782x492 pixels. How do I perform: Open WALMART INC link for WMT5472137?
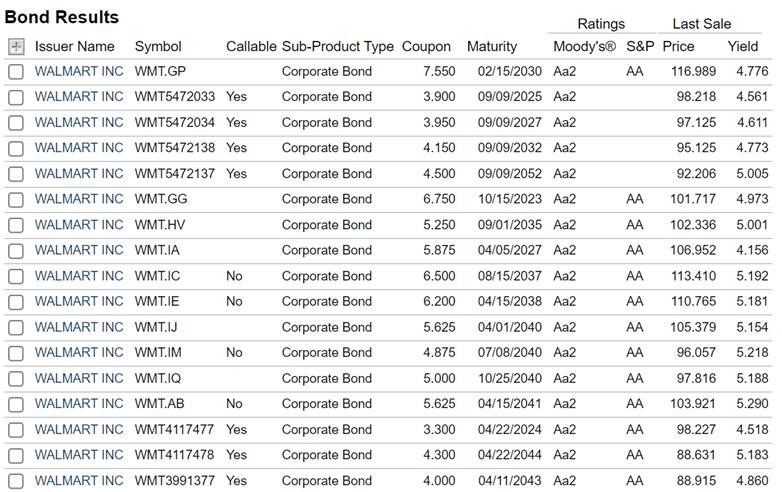[x=79, y=173]
